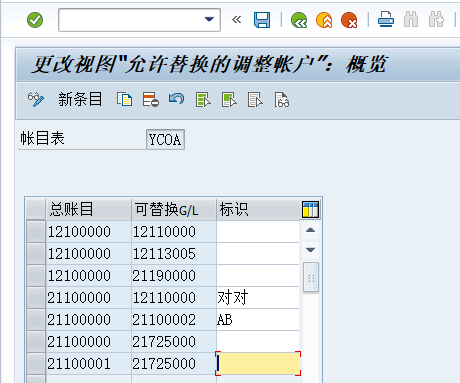Image resolution: width=460 pixels, height=383 pixels.
Task: Click the 新条目 button
Action: tap(80, 99)
